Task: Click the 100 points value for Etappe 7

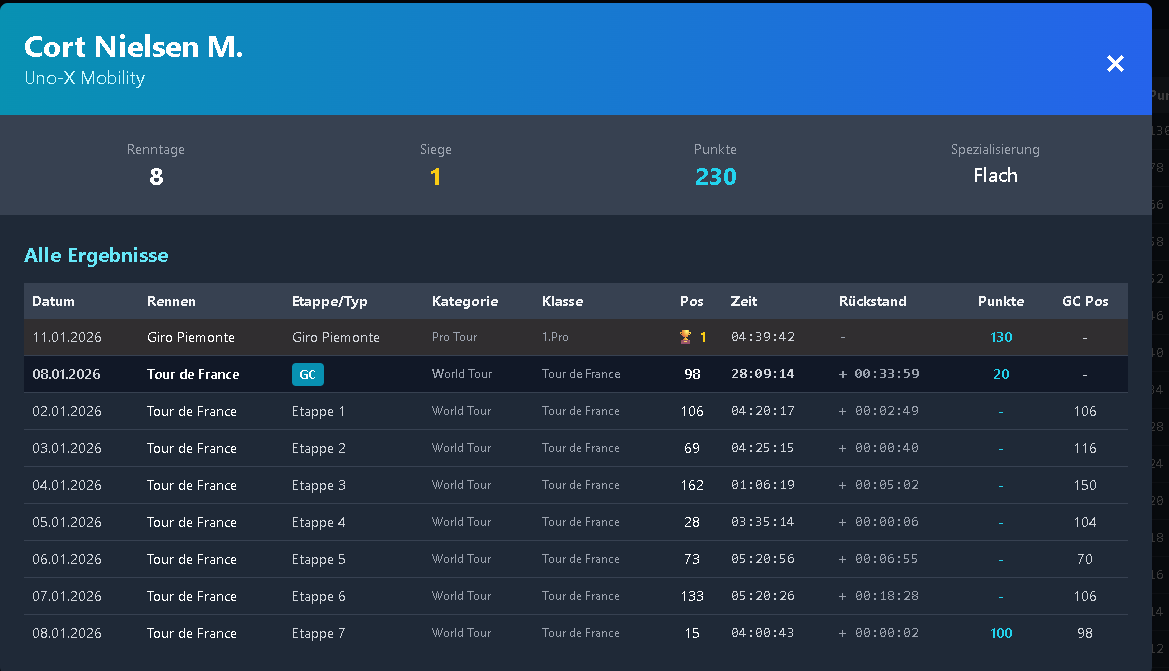Action: click(x=1001, y=633)
